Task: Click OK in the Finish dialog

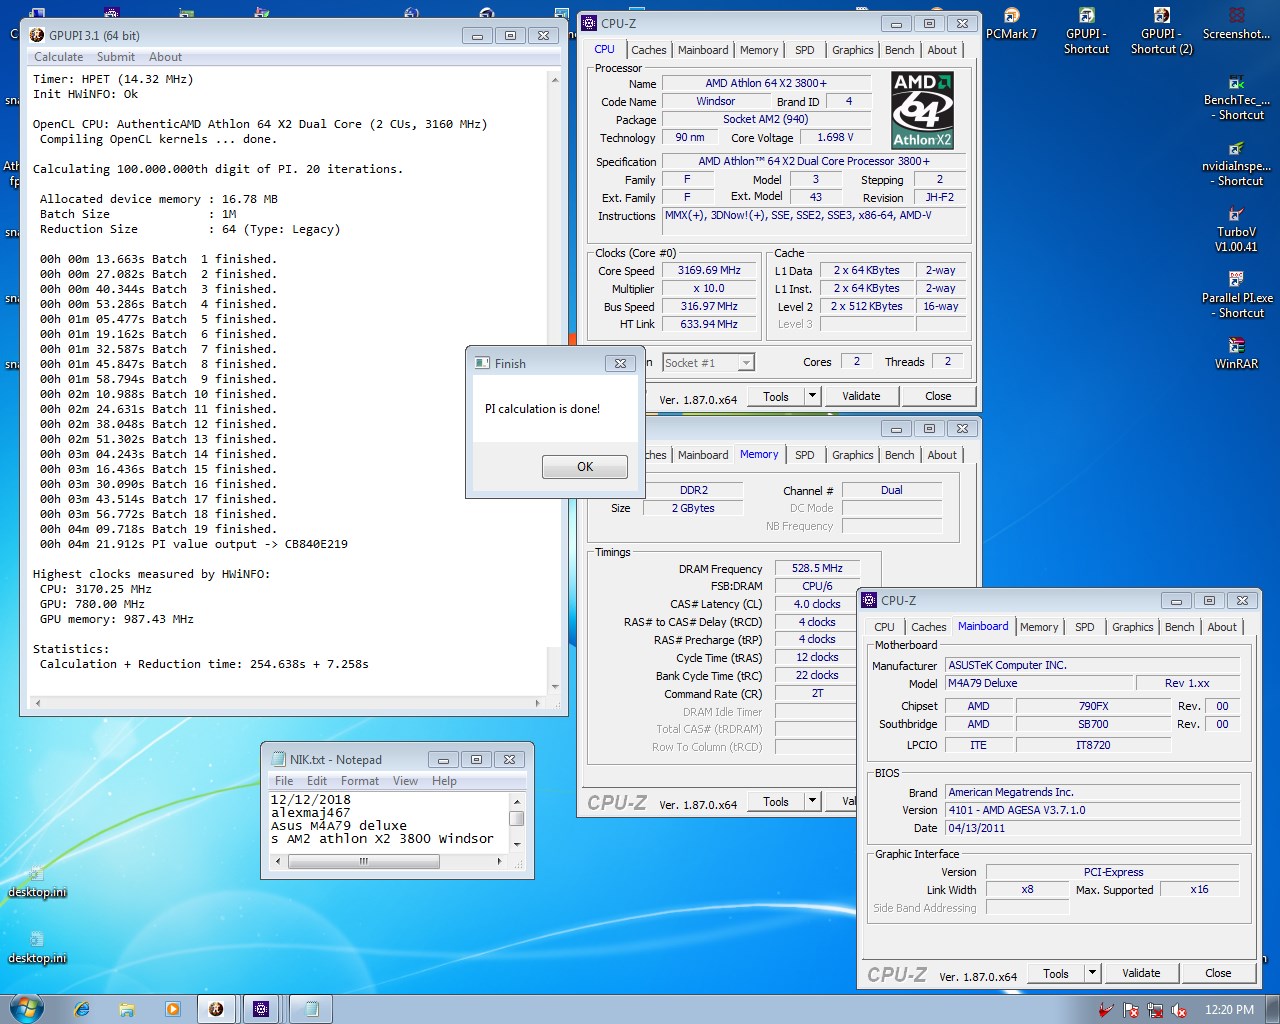Action: click(585, 467)
